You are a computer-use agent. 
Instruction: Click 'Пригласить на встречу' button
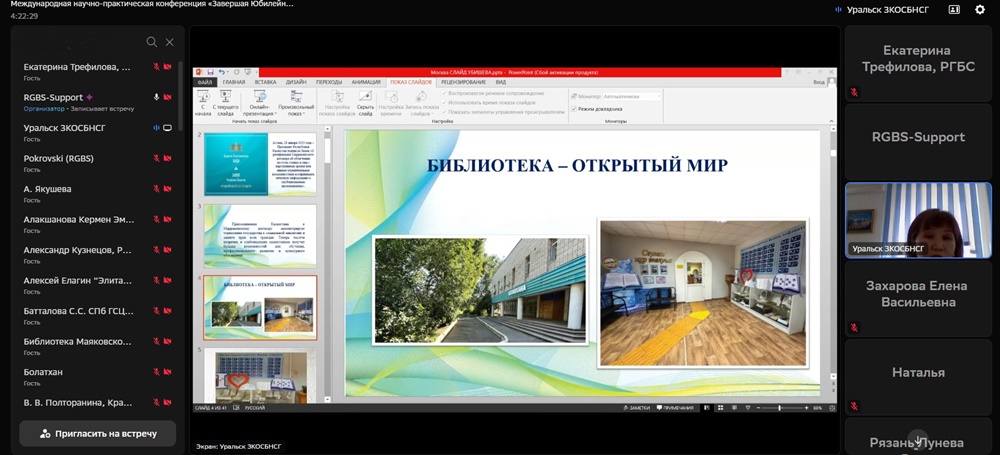(98, 433)
